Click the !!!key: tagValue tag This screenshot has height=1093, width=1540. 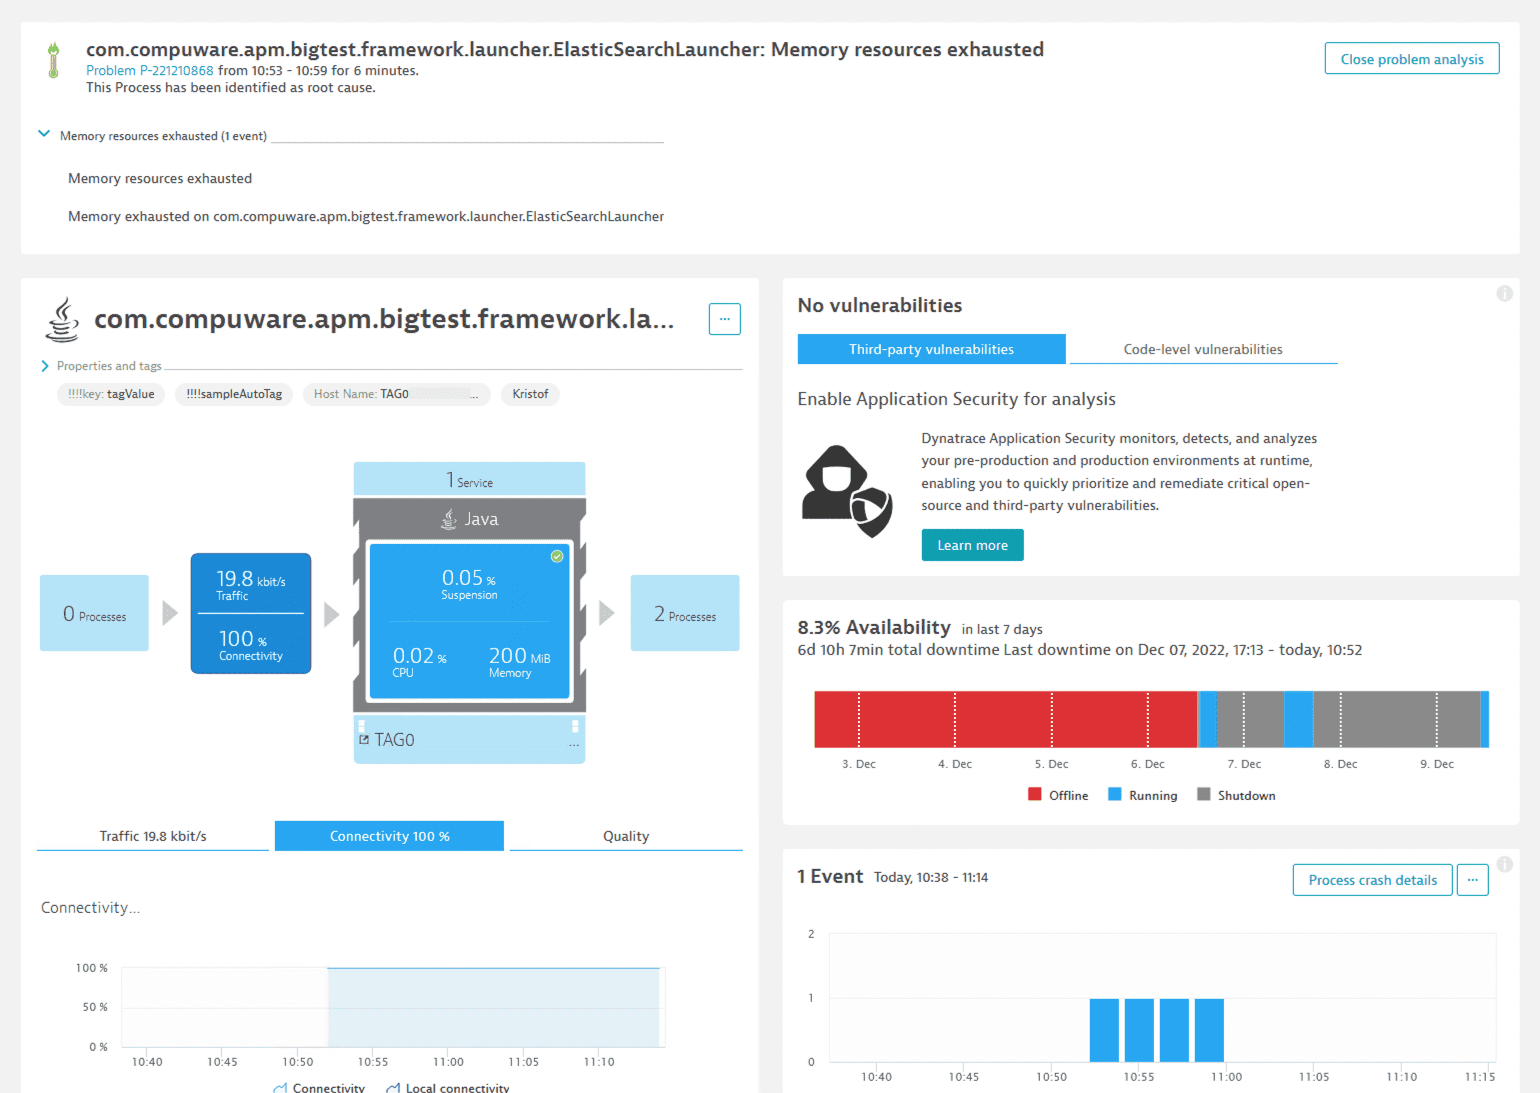coord(111,394)
